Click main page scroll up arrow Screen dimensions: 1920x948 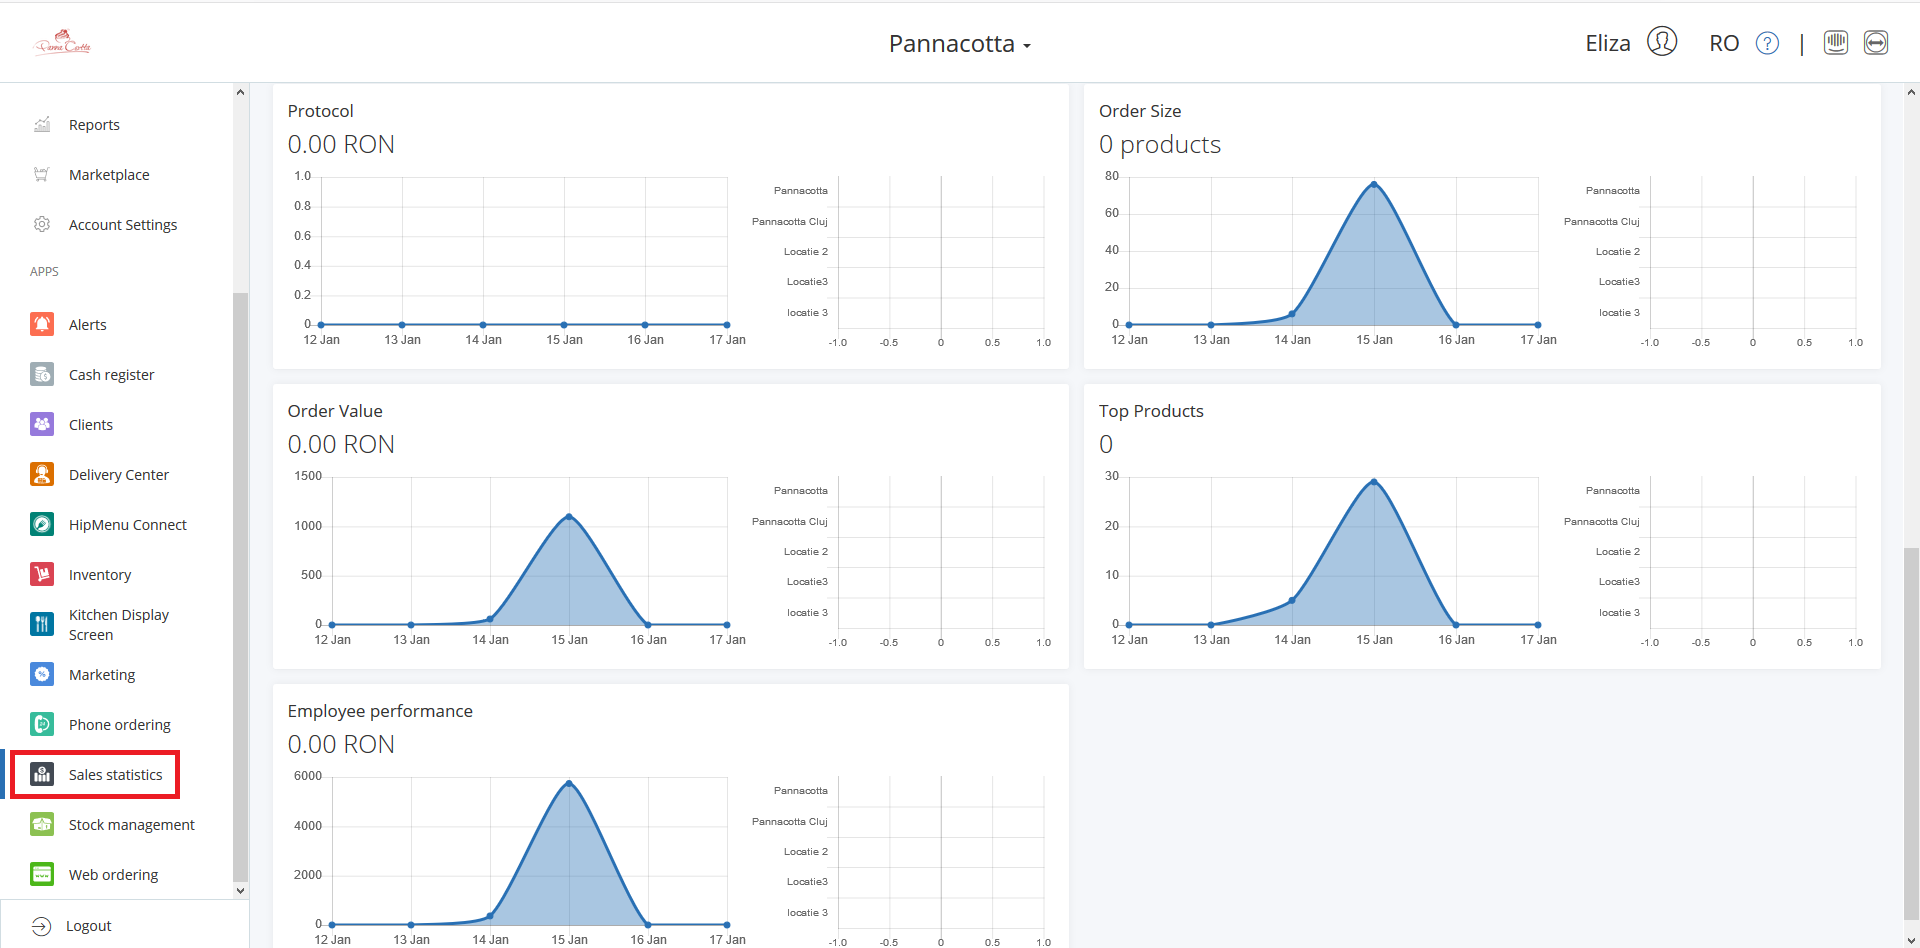click(x=1911, y=92)
